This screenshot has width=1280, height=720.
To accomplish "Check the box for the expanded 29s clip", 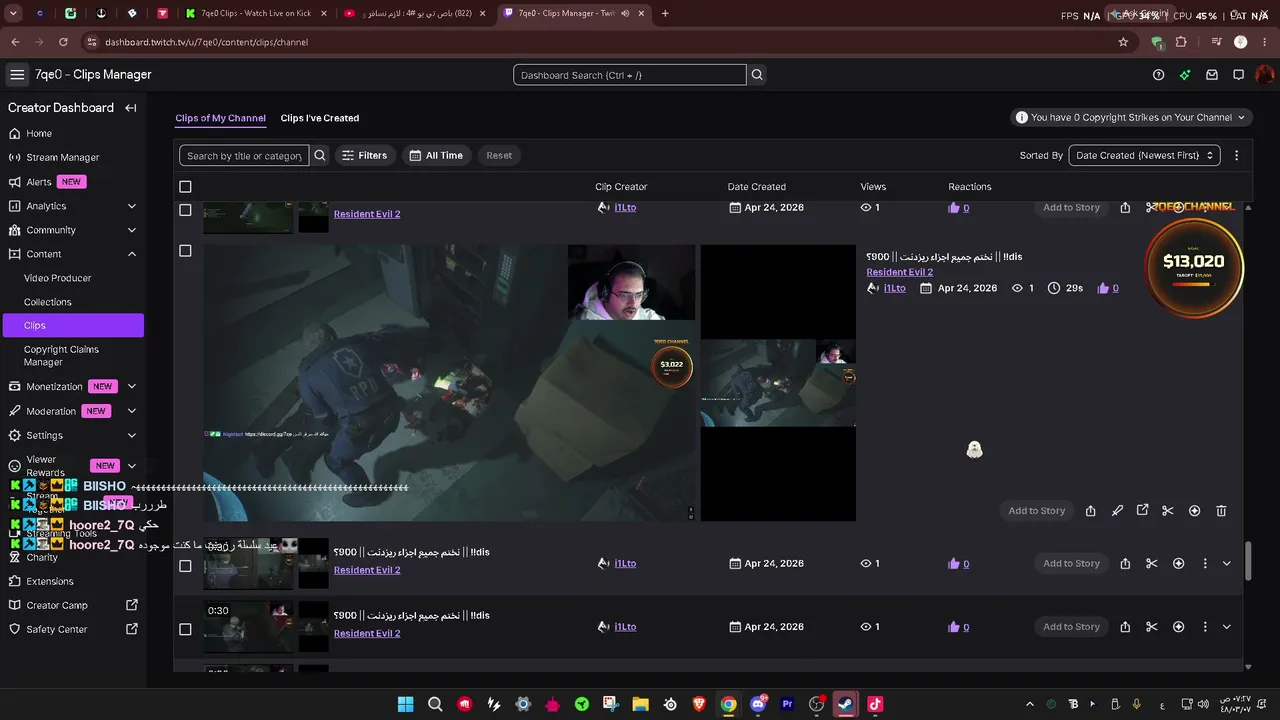I will pyautogui.click(x=185, y=251).
